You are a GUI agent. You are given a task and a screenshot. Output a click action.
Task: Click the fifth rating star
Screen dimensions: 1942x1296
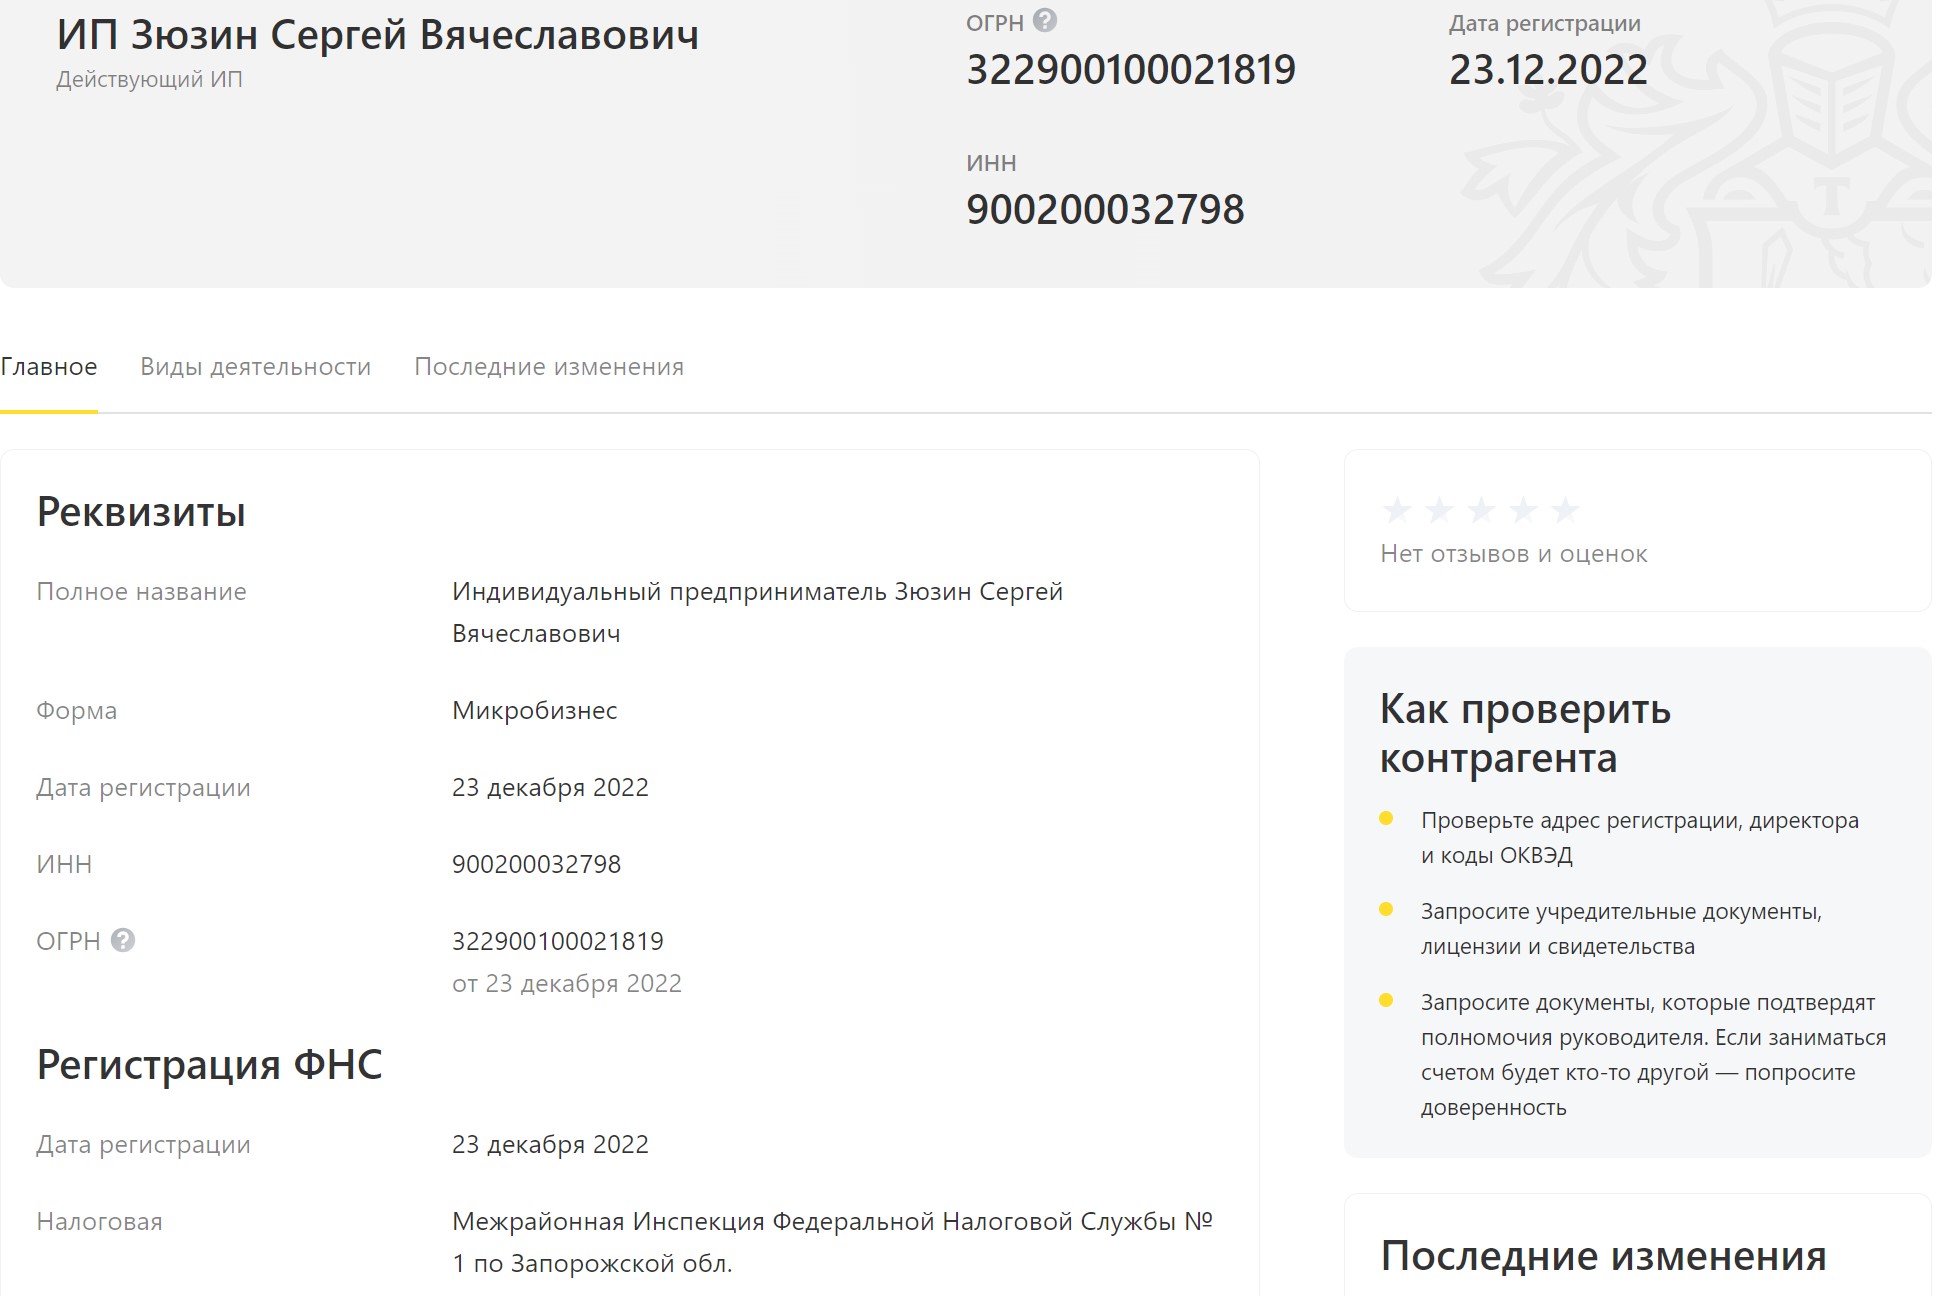click(1565, 510)
